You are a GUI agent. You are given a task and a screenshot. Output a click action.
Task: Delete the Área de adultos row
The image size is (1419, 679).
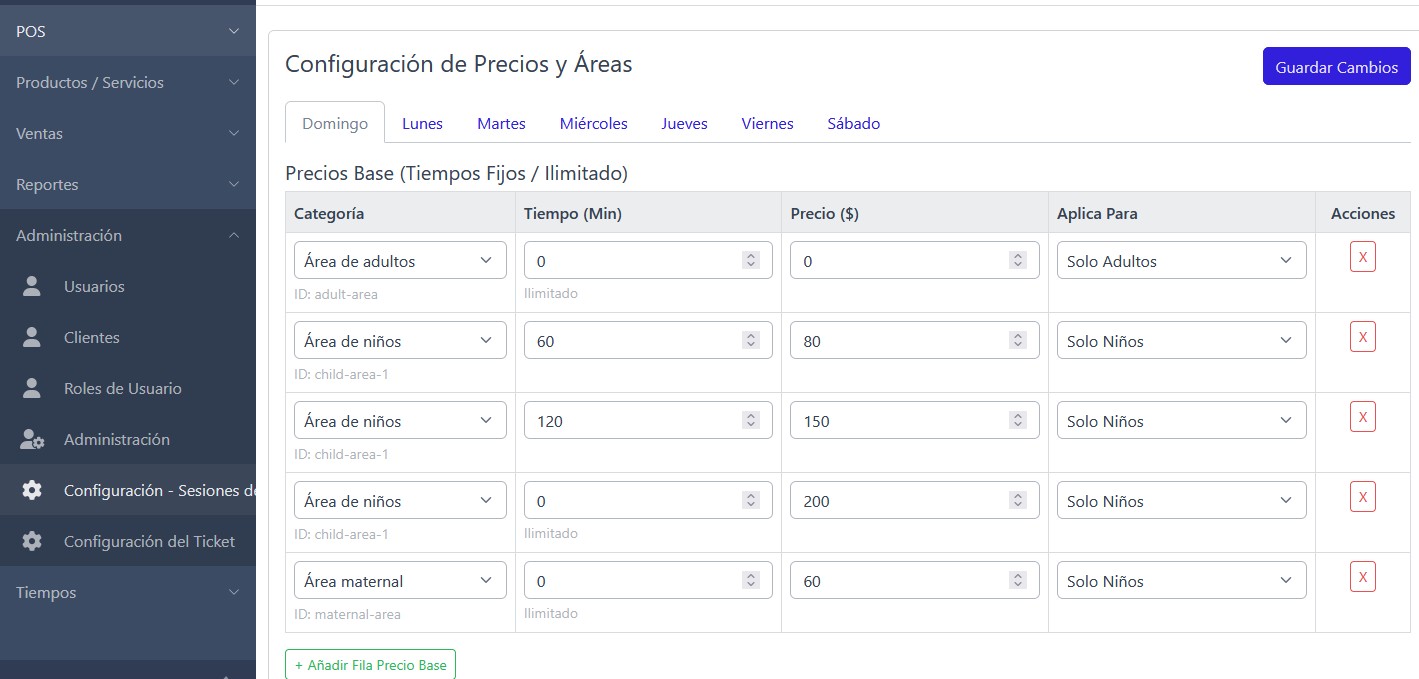[x=1362, y=257]
